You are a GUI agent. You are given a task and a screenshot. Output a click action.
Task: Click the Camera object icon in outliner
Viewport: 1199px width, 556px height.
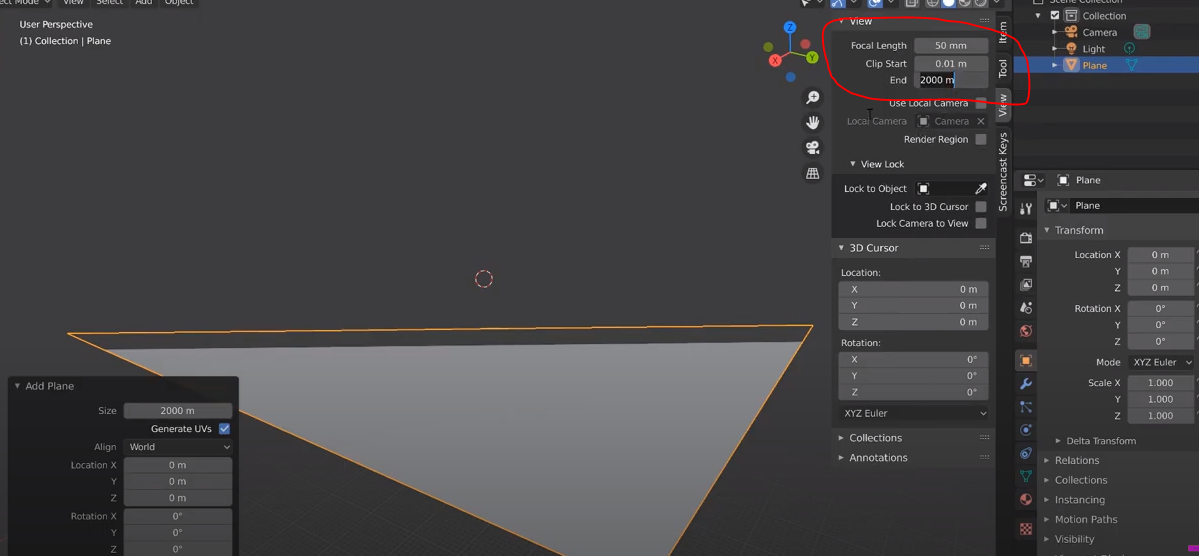pos(1071,32)
